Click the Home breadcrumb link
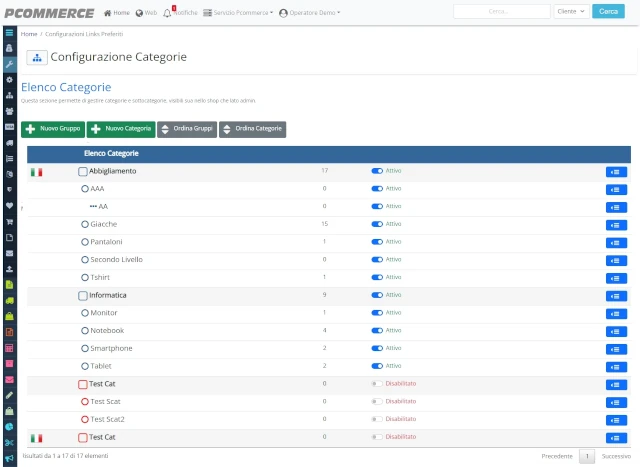 (29, 34)
